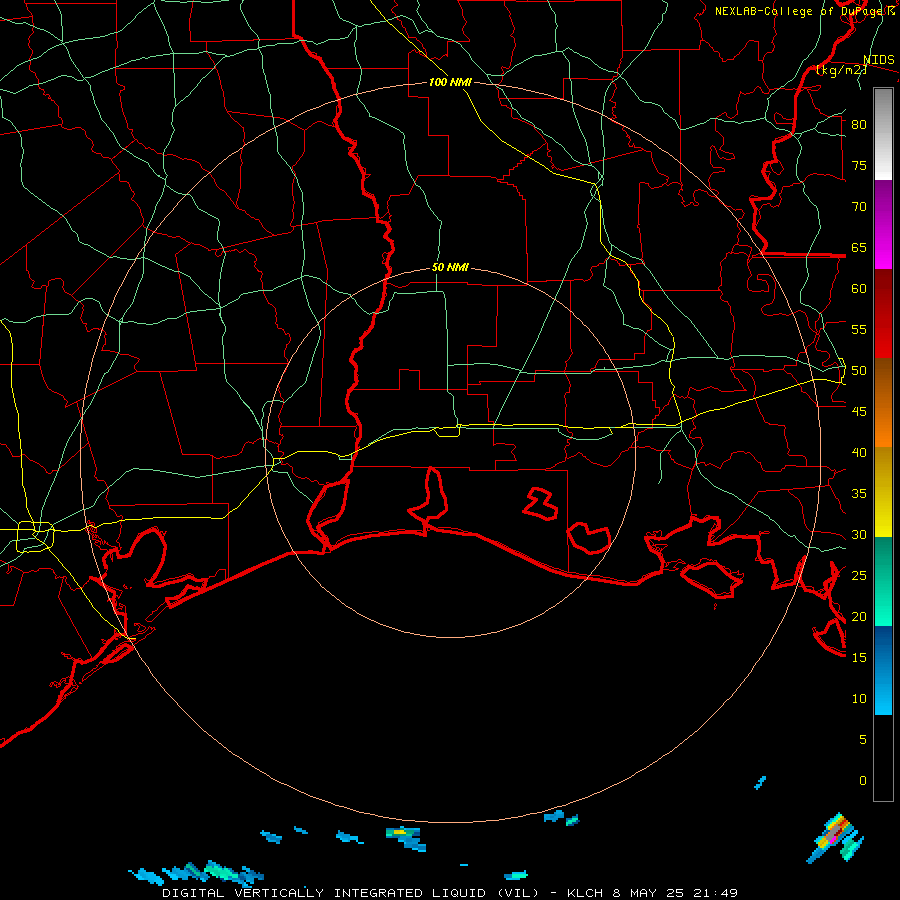Click the '45' value on the scale
900x900 pixels.
(859, 412)
